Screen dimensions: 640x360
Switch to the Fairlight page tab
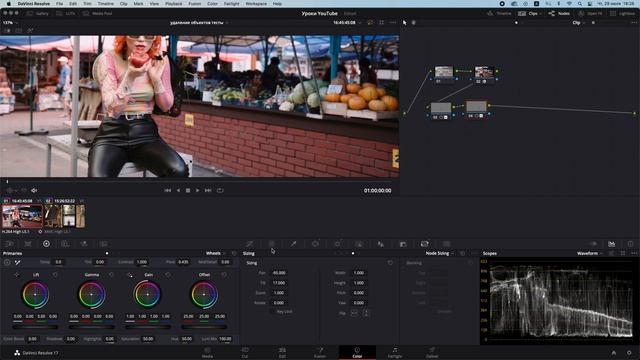point(395,353)
